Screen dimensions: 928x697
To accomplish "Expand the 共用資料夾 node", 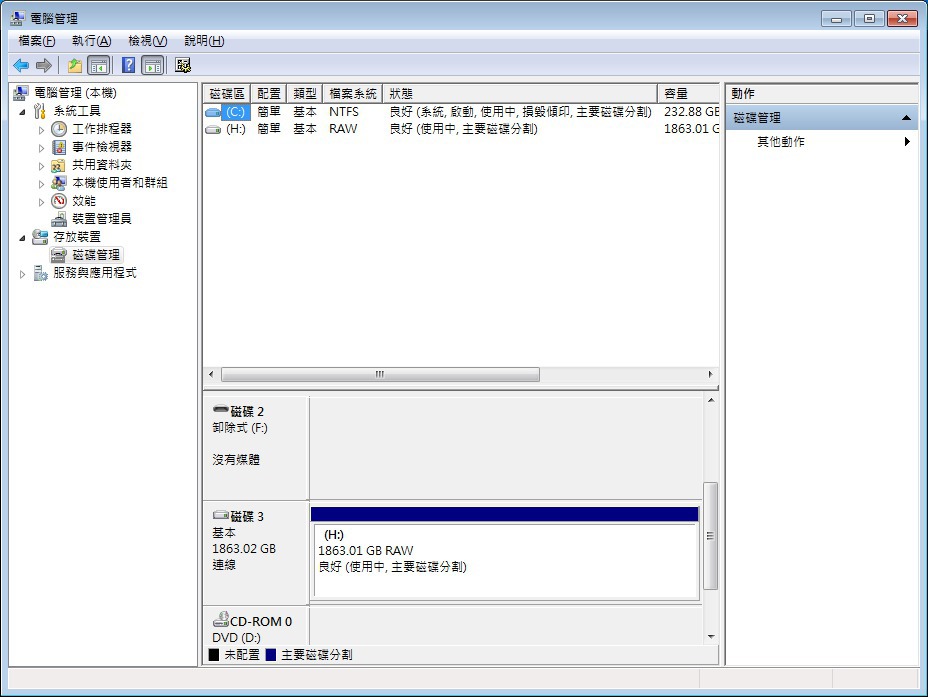I will pos(41,166).
